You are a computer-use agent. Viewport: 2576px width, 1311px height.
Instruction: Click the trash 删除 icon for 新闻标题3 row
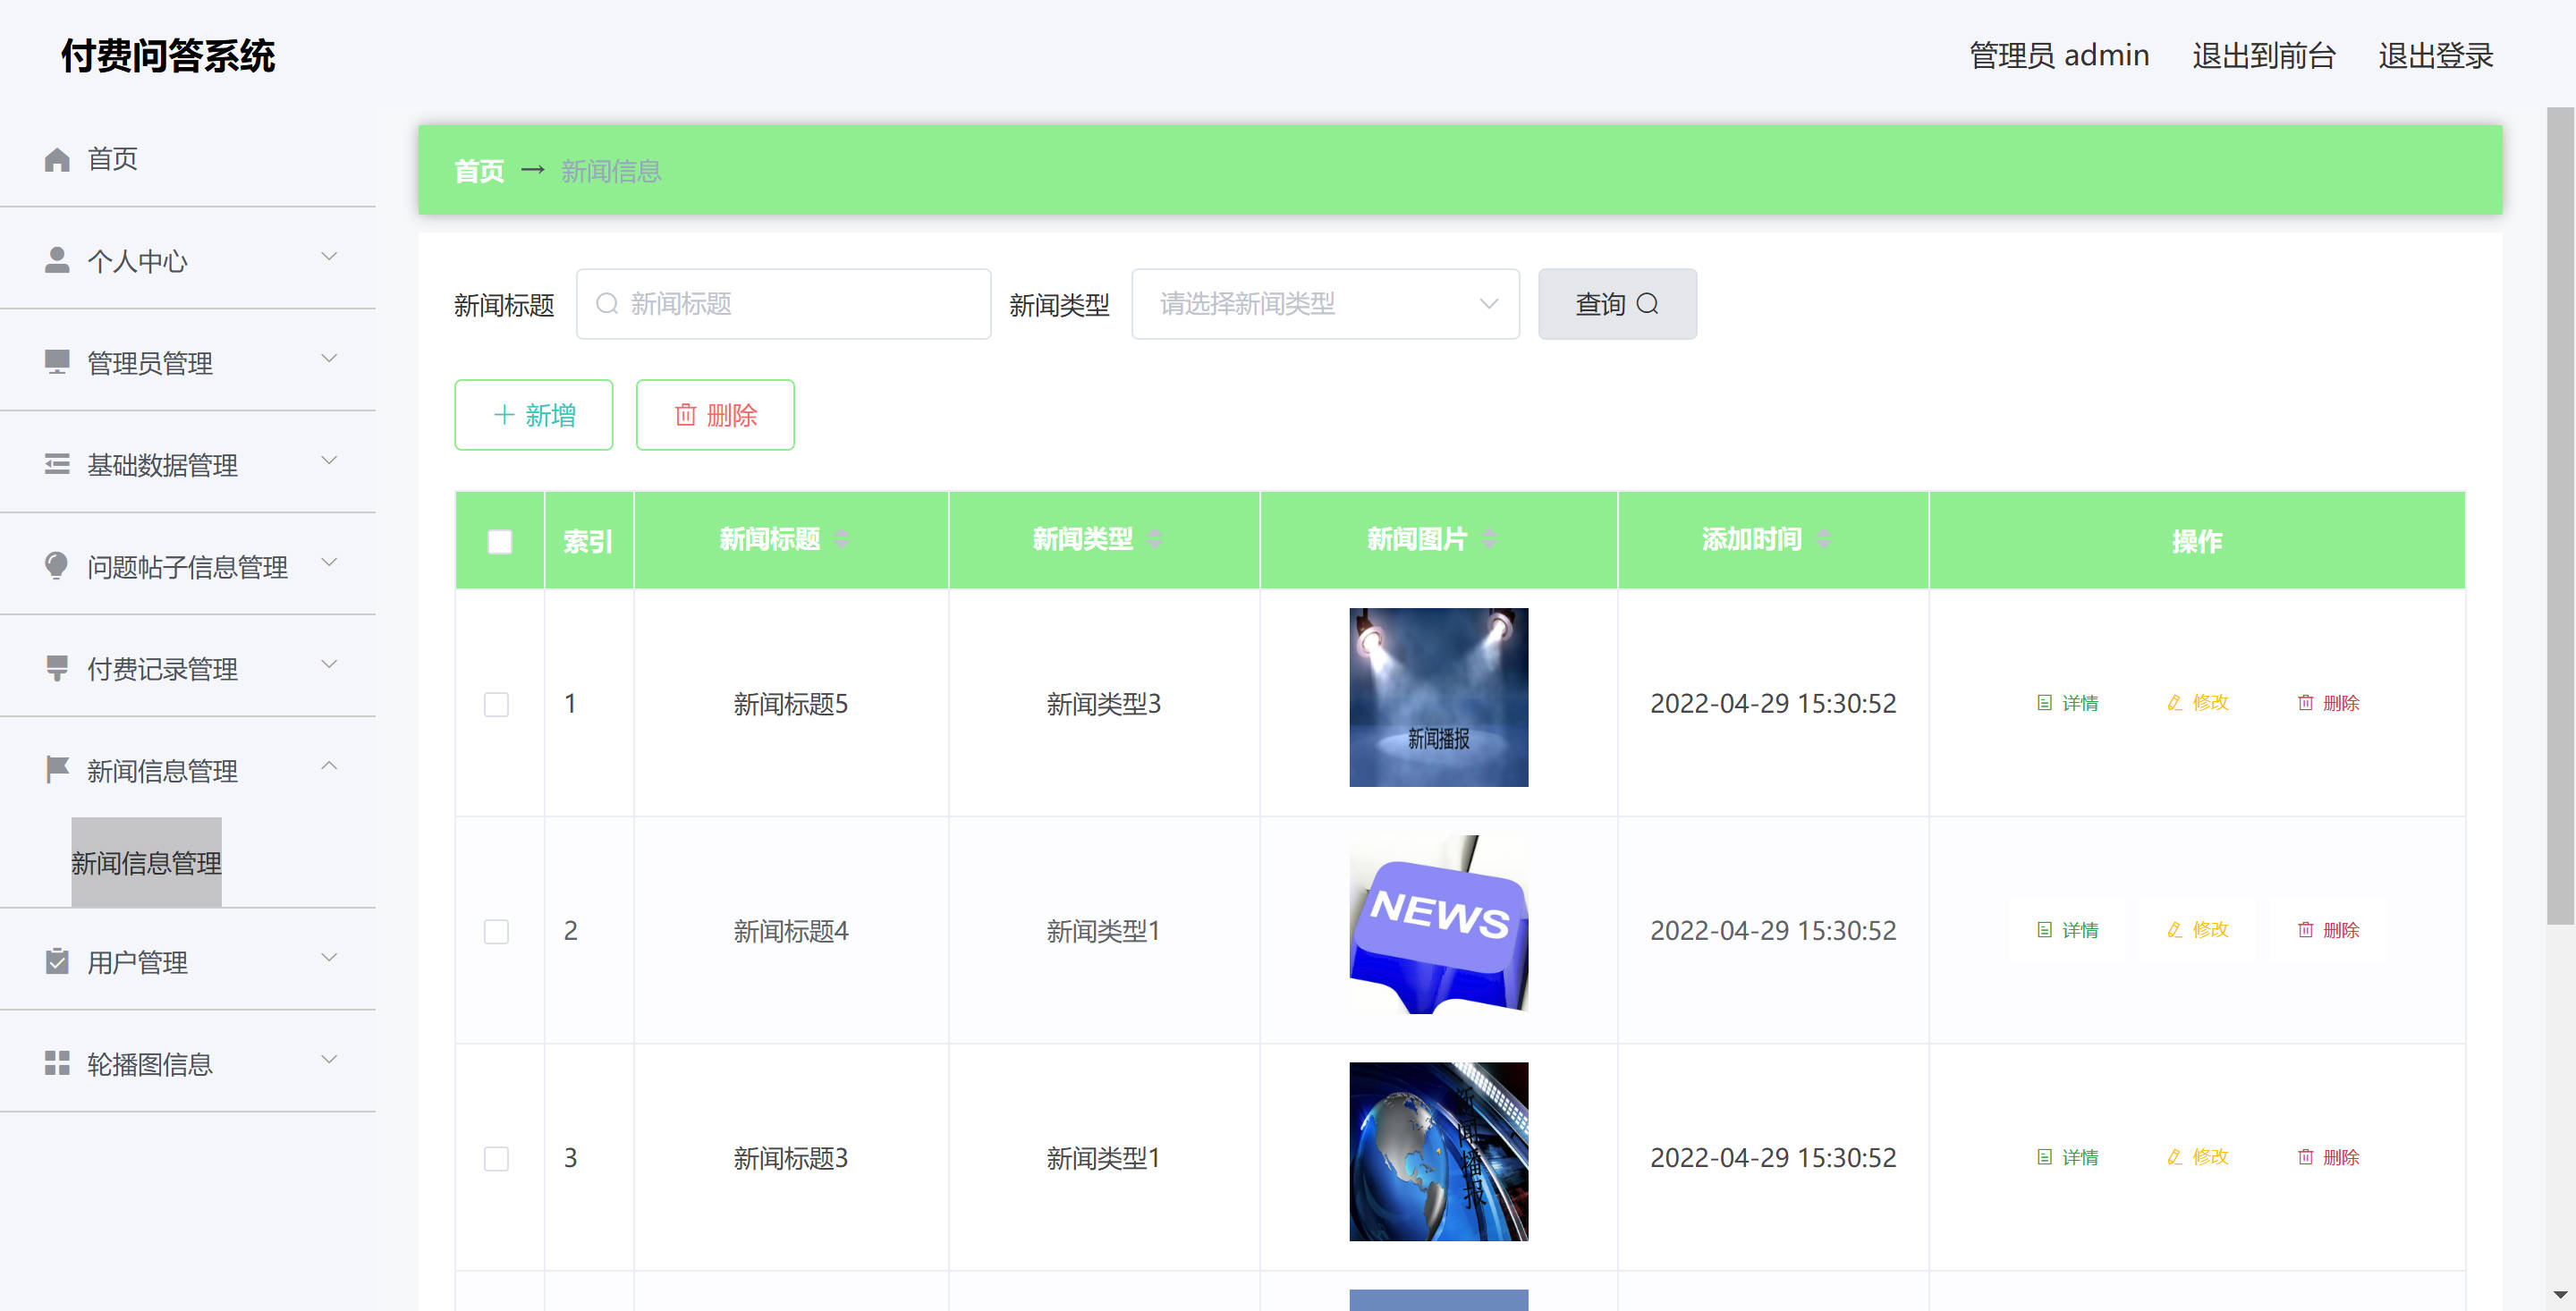tap(2305, 1157)
